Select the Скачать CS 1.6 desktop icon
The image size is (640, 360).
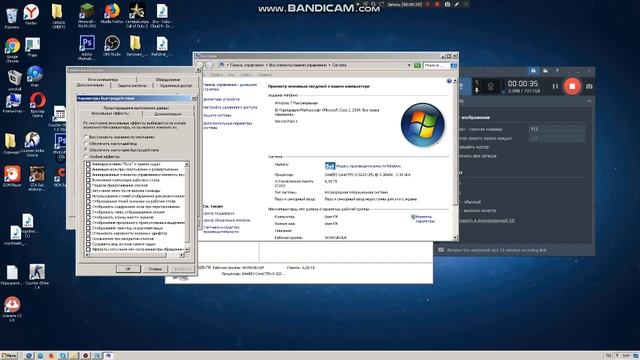point(12,309)
